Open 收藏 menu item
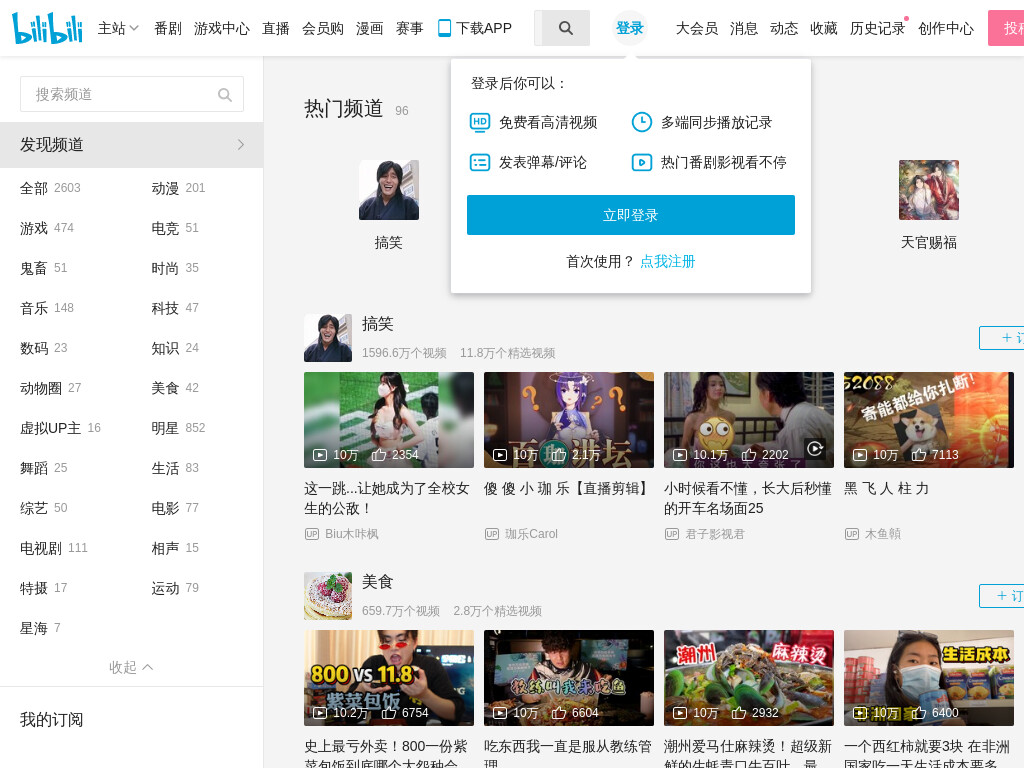Image resolution: width=1024 pixels, height=768 pixels. [x=824, y=28]
